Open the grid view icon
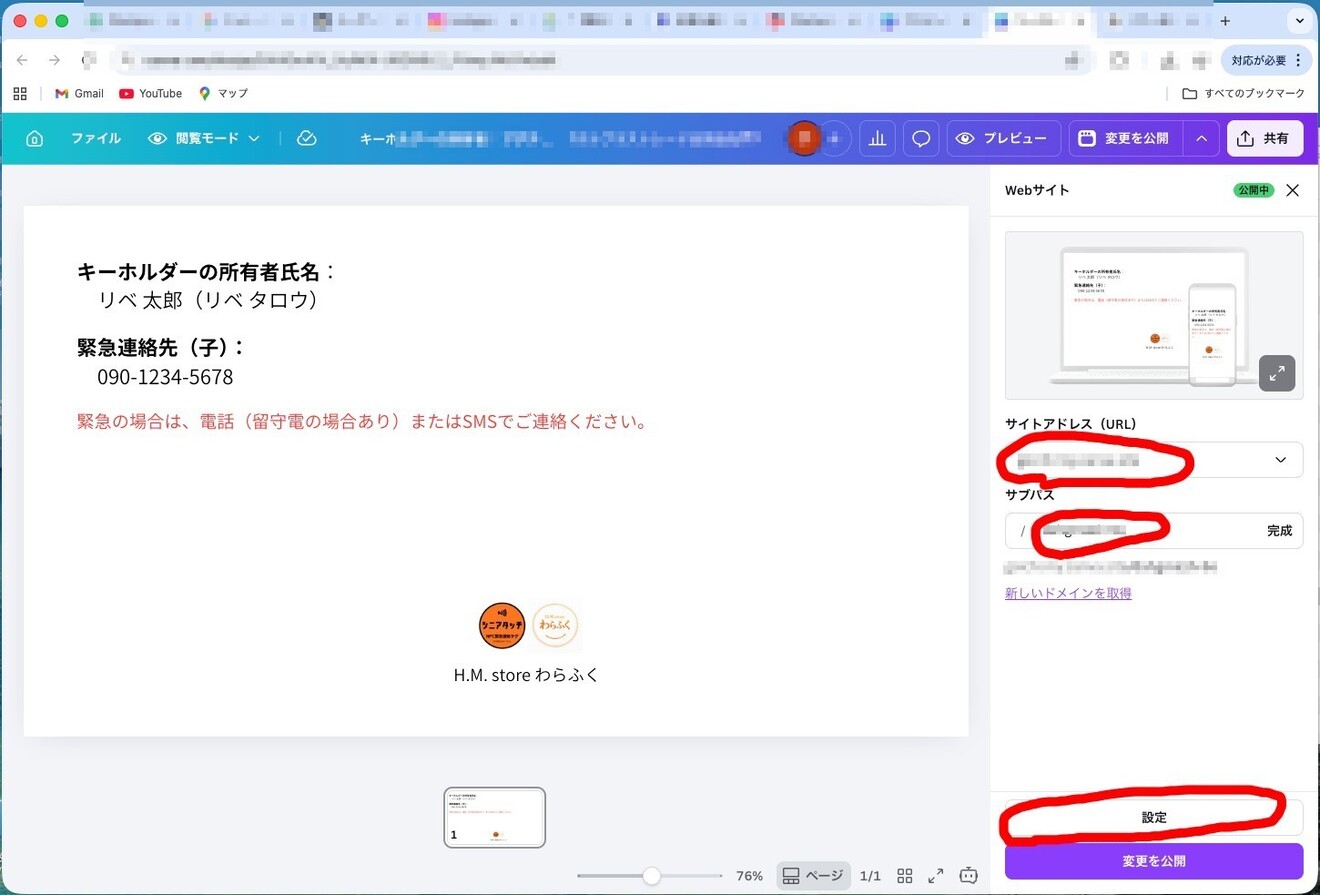 tap(905, 876)
